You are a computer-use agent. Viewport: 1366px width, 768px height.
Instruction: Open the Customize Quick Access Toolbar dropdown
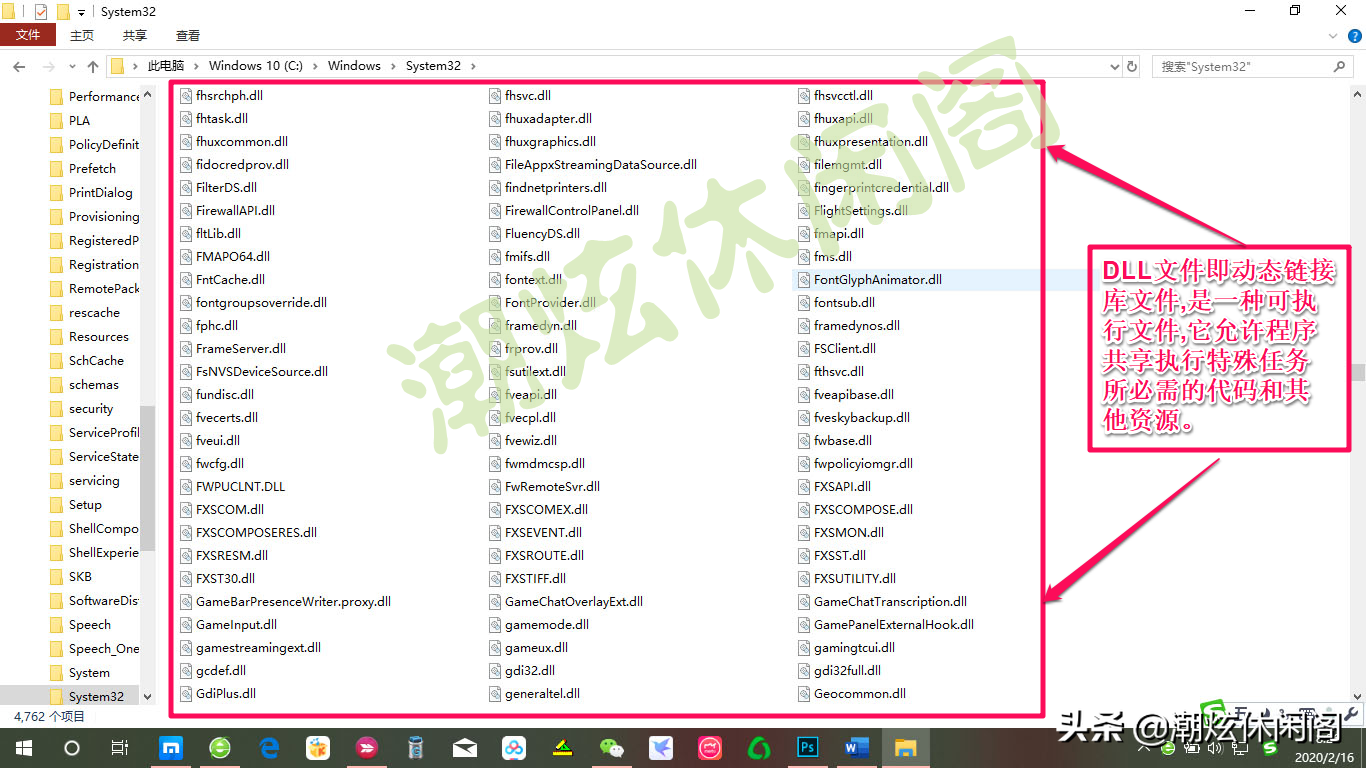pos(81,13)
